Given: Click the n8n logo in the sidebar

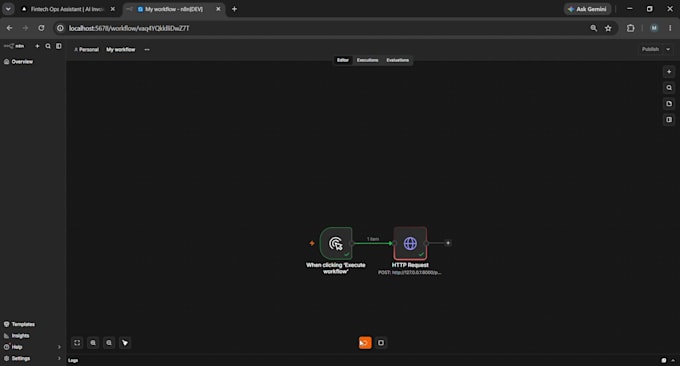Looking at the screenshot, I should (x=14, y=46).
